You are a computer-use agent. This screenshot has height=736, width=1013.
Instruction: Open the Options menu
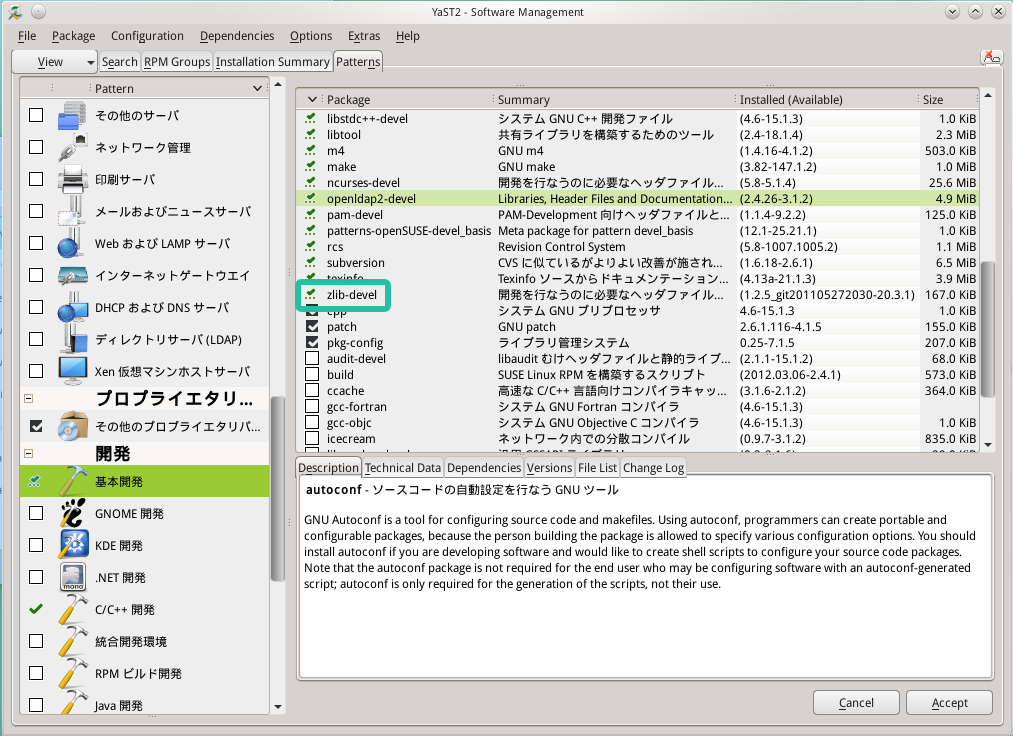click(311, 36)
